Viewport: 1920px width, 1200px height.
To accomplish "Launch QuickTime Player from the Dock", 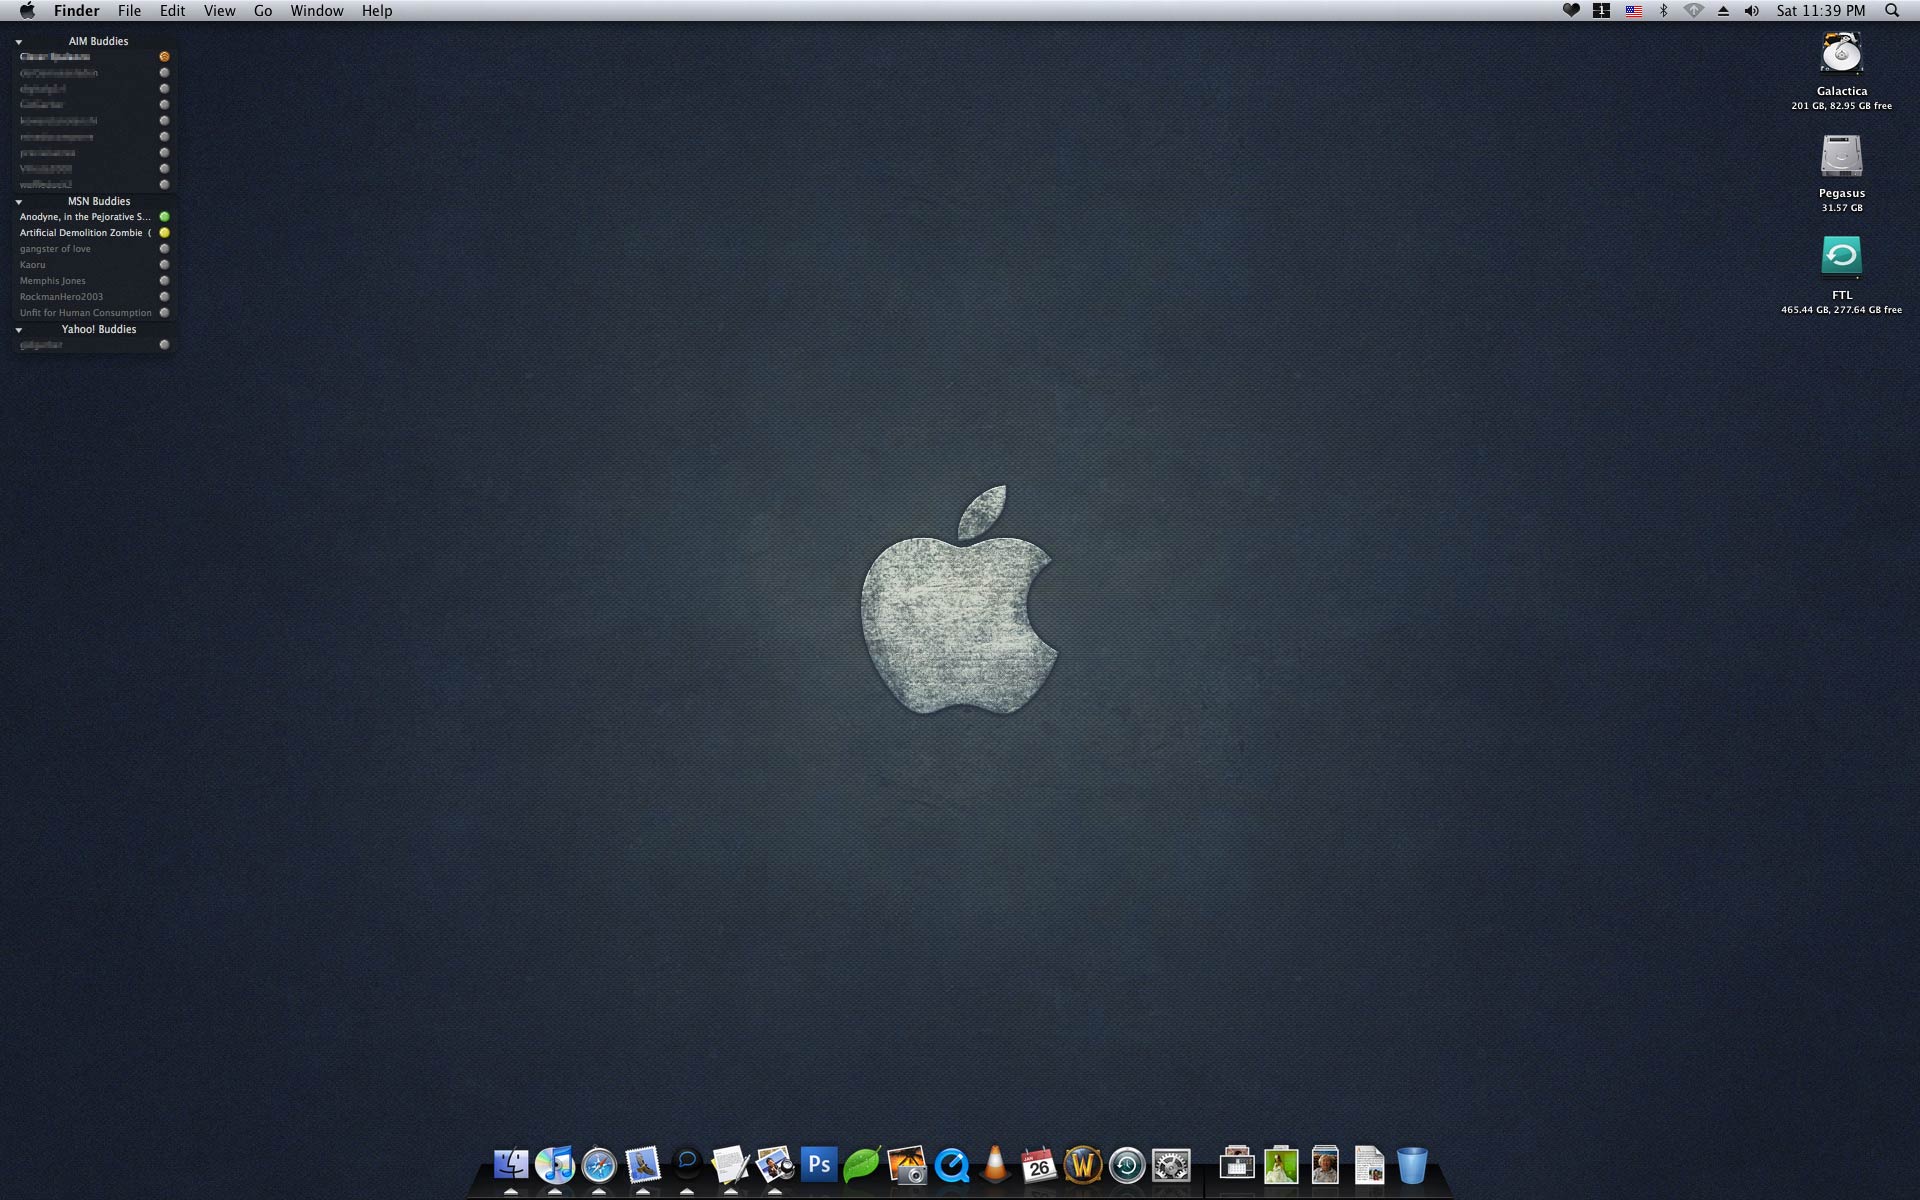I will pyautogui.click(x=951, y=1165).
